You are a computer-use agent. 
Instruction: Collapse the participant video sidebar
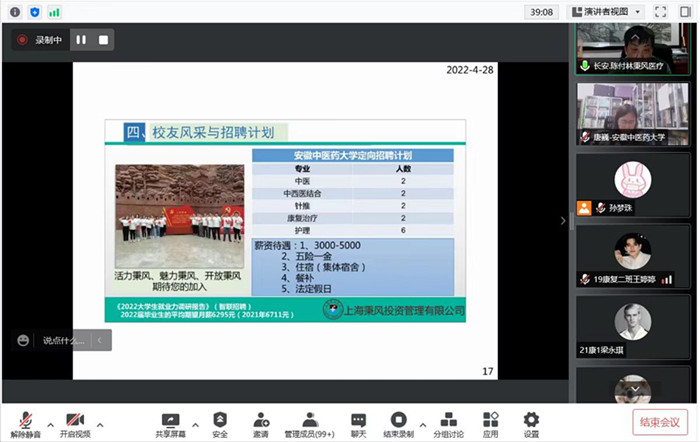point(562,220)
